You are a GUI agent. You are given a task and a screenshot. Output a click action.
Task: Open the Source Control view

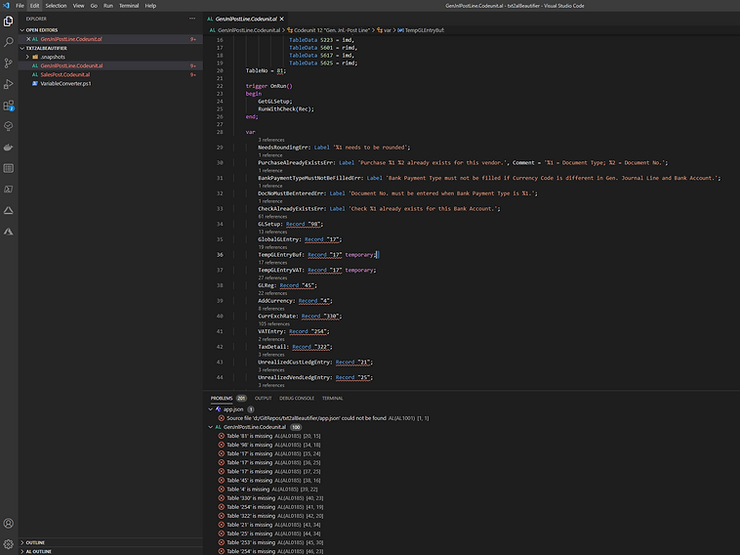[x=9, y=63]
